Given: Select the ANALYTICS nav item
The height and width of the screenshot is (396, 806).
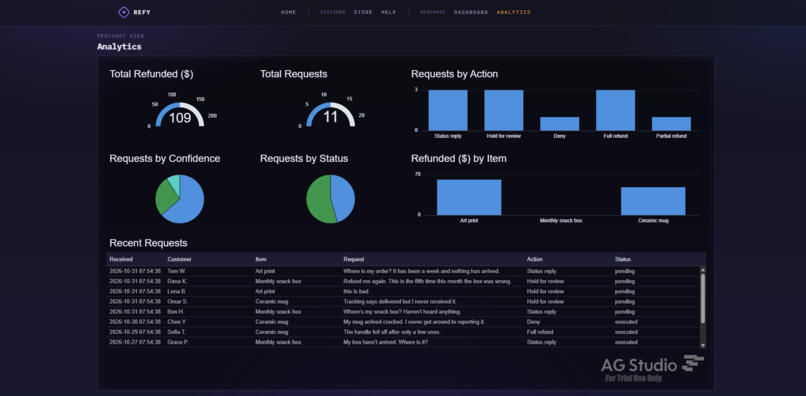Looking at the screenshot, I should tap(514, 12).
